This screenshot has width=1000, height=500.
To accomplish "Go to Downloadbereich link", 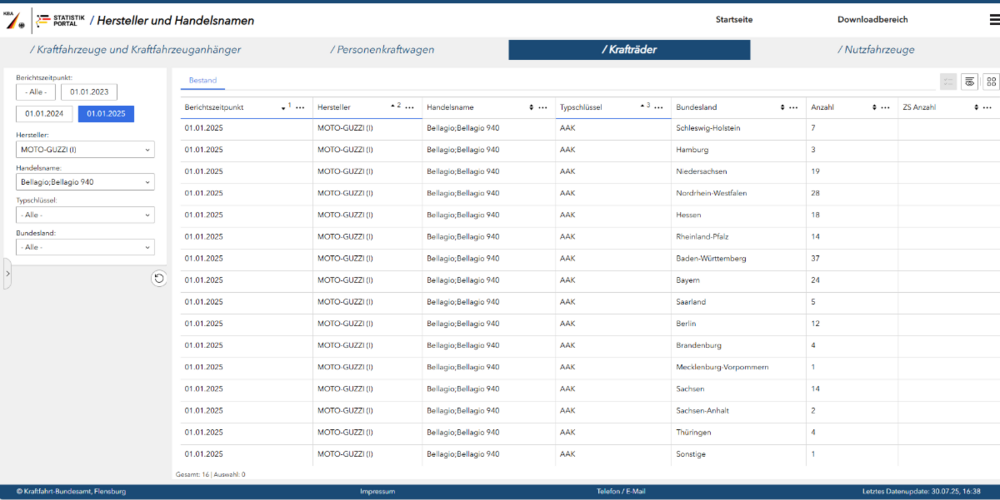I will (874, 20).
